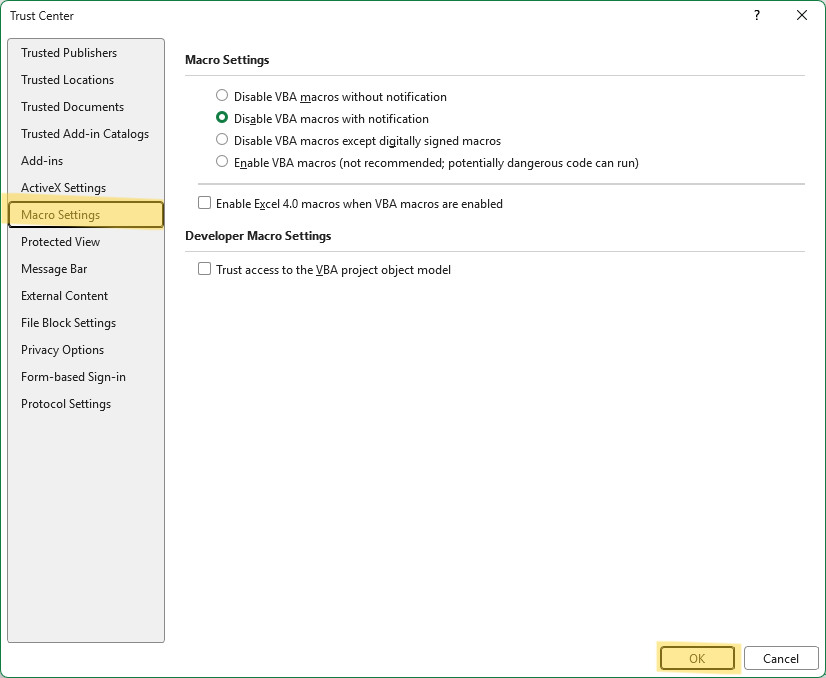Go to Trusted Documents settings
This screenshot has width=826, height=678.
pos(72,107)
